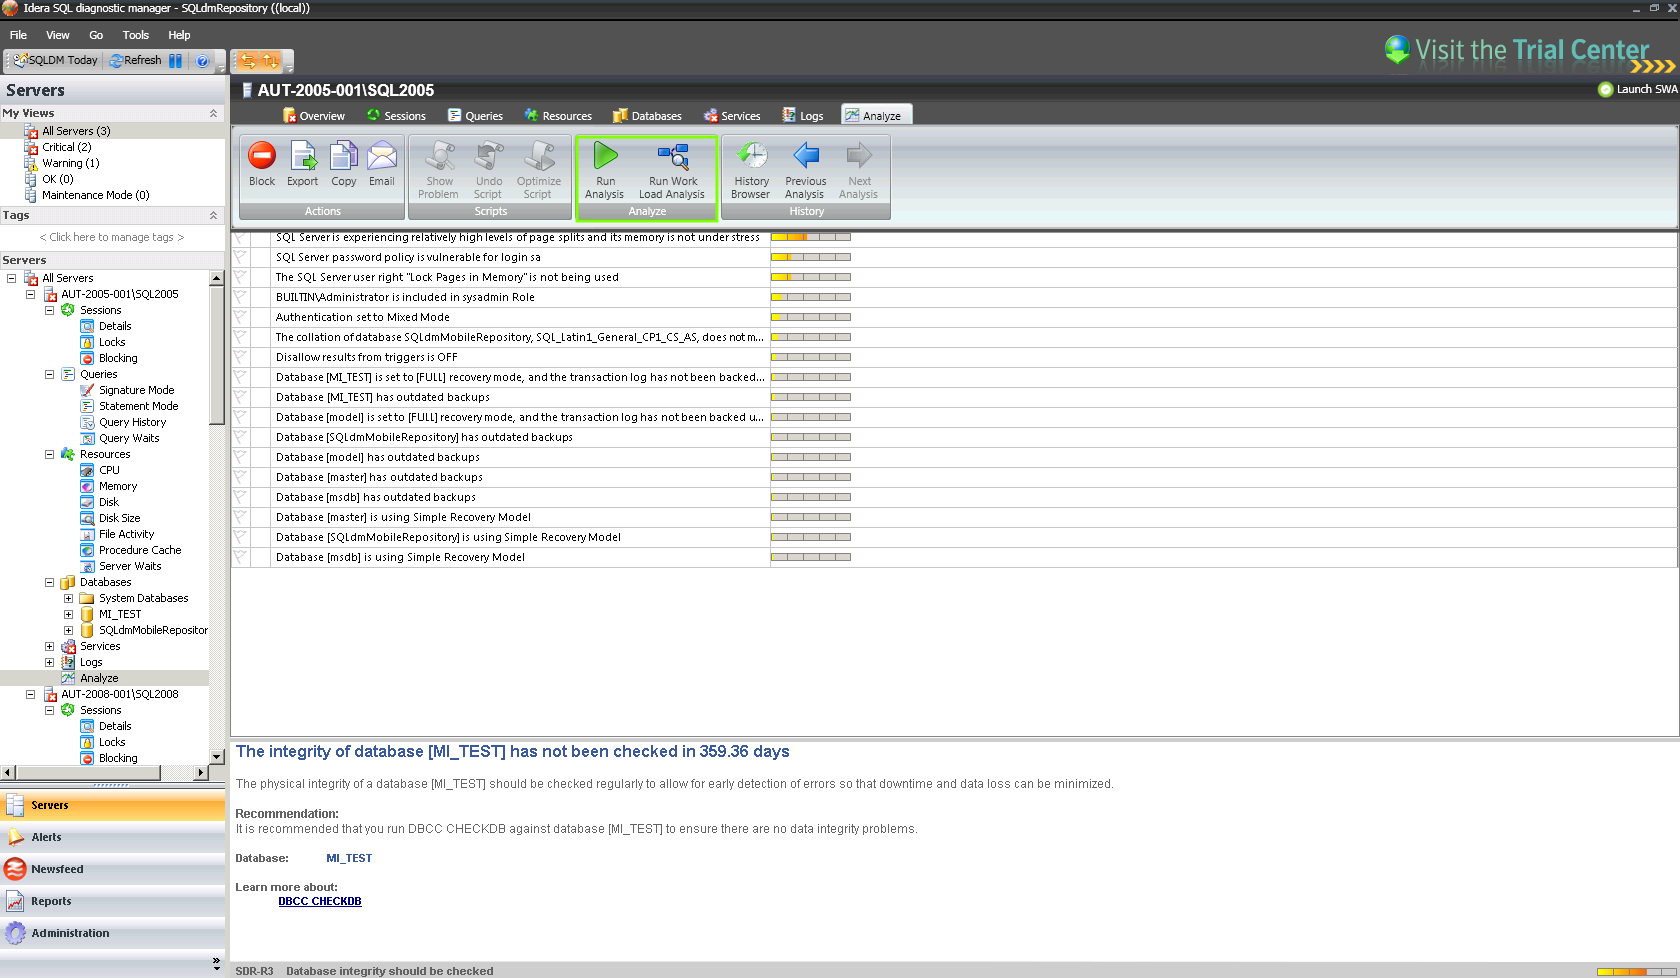
Task: Visit the Trial Center banner
Action: coord(1530,51)
